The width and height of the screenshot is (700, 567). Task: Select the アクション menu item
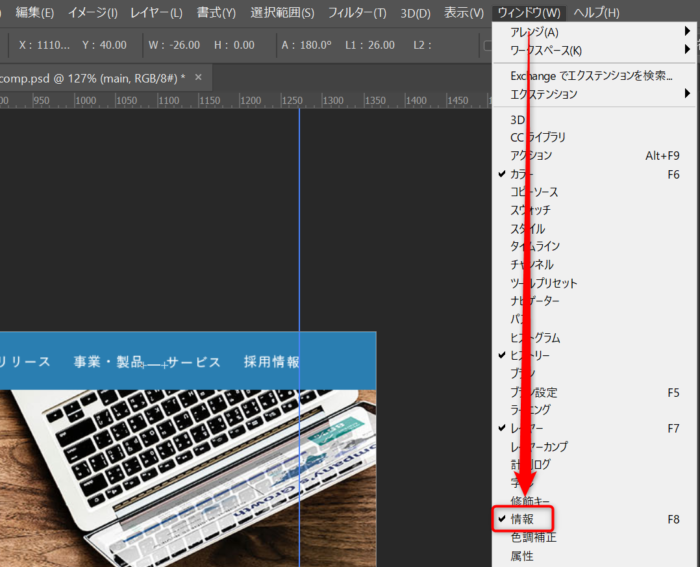[x=531, y=156]
